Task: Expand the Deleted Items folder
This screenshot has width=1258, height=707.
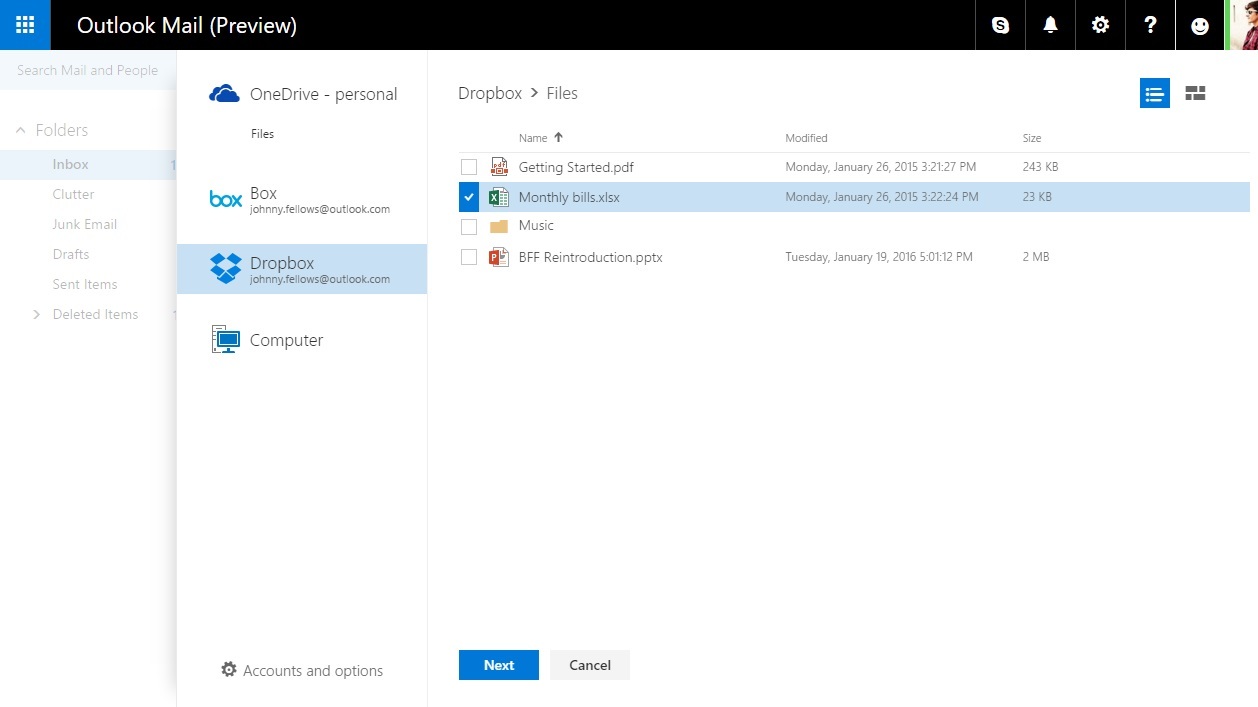Action: pyautogui.click(x=37, y=314)
